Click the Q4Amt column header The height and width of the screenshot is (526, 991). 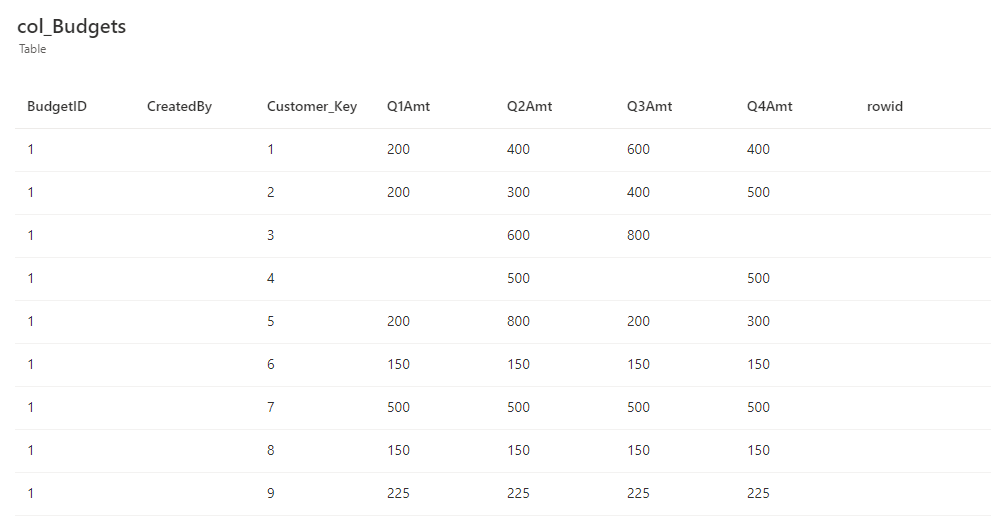769,106
